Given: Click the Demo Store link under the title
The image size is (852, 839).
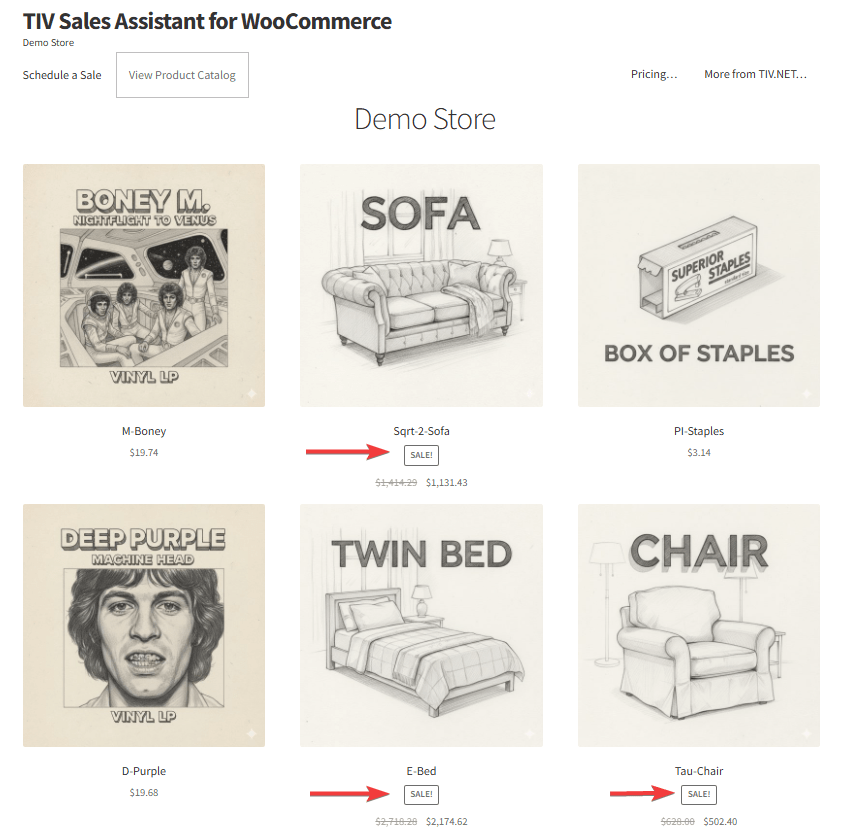Looking at the screenshot, I should tap(48, 43).
